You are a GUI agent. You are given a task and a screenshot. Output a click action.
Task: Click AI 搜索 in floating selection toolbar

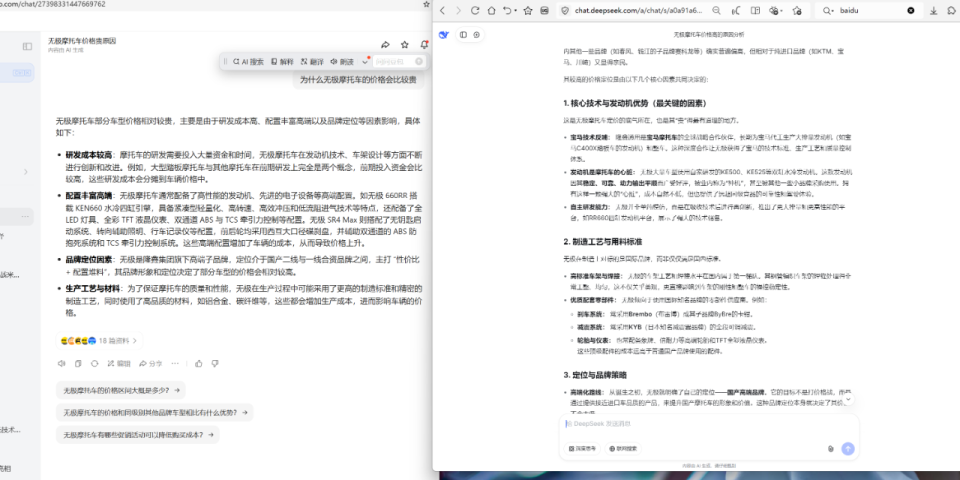click(x=248, y=61)
